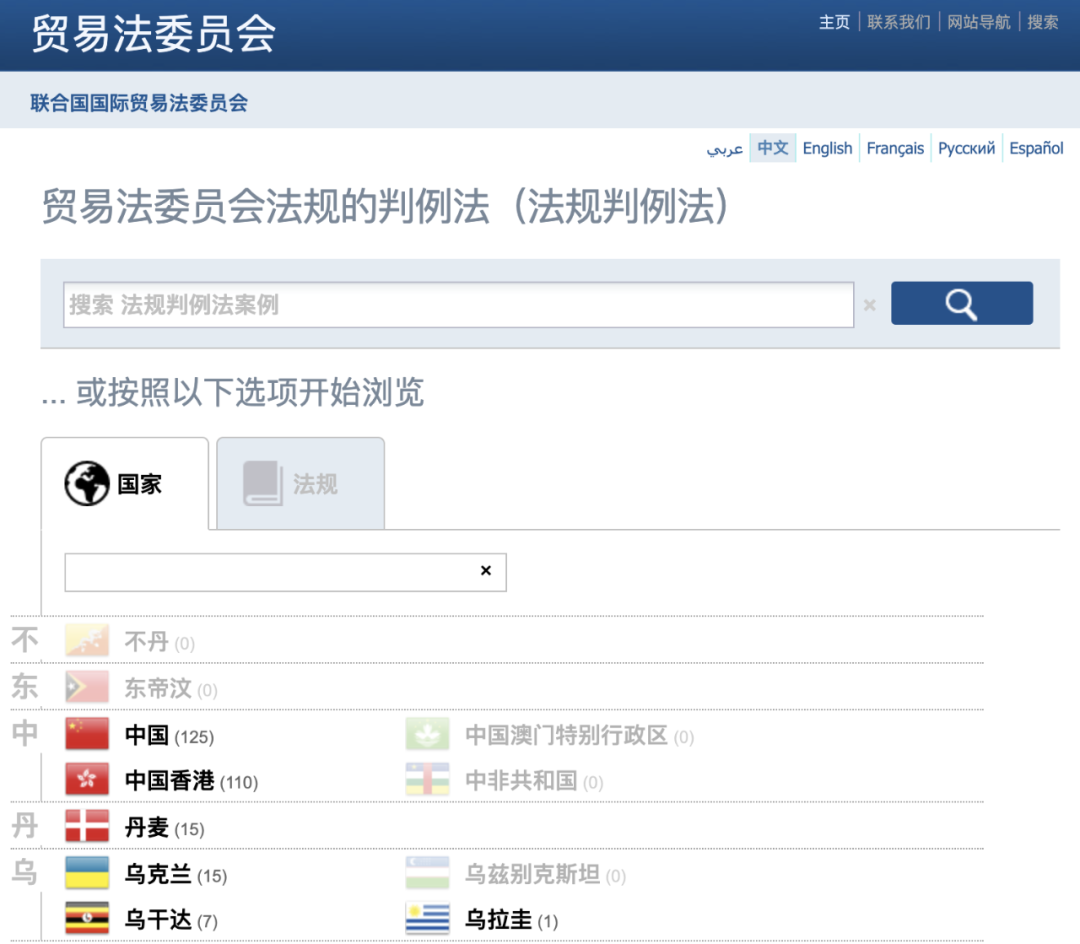Switch language to Español
The height and width of the screenshot is (944, 1080).
pos(1036,148)
